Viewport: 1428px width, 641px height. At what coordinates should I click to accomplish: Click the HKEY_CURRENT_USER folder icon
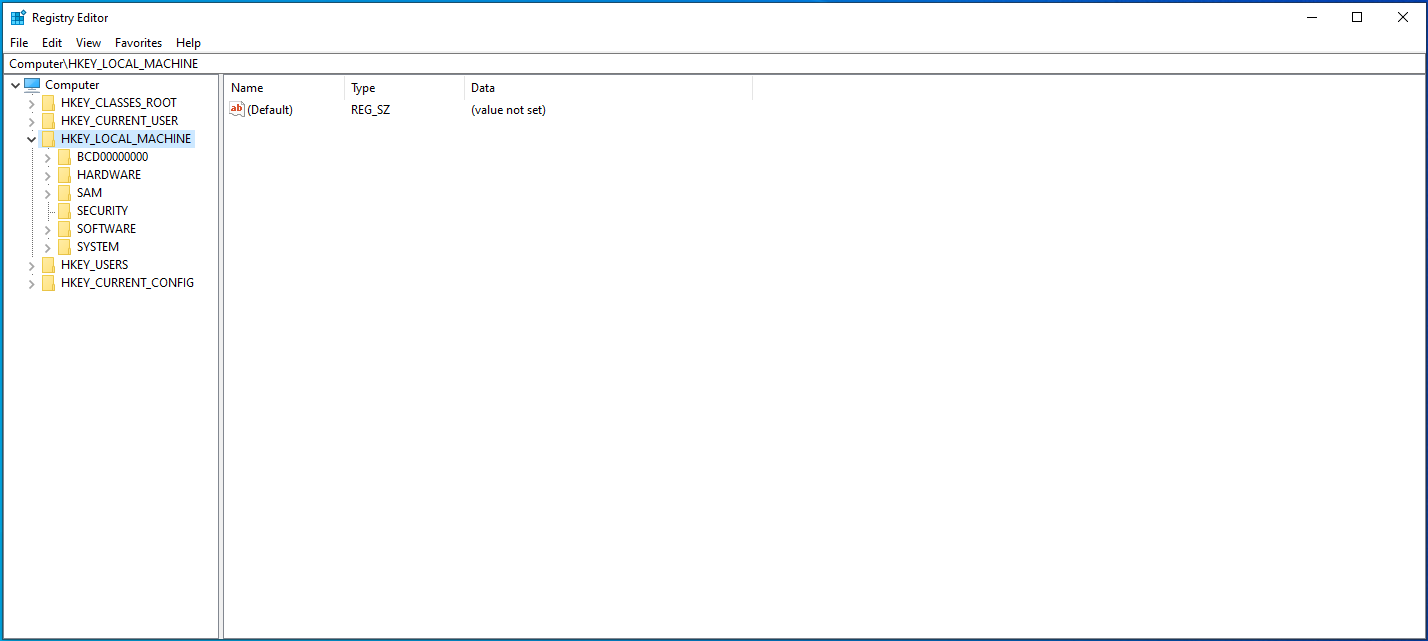click(x=48, y=121)
